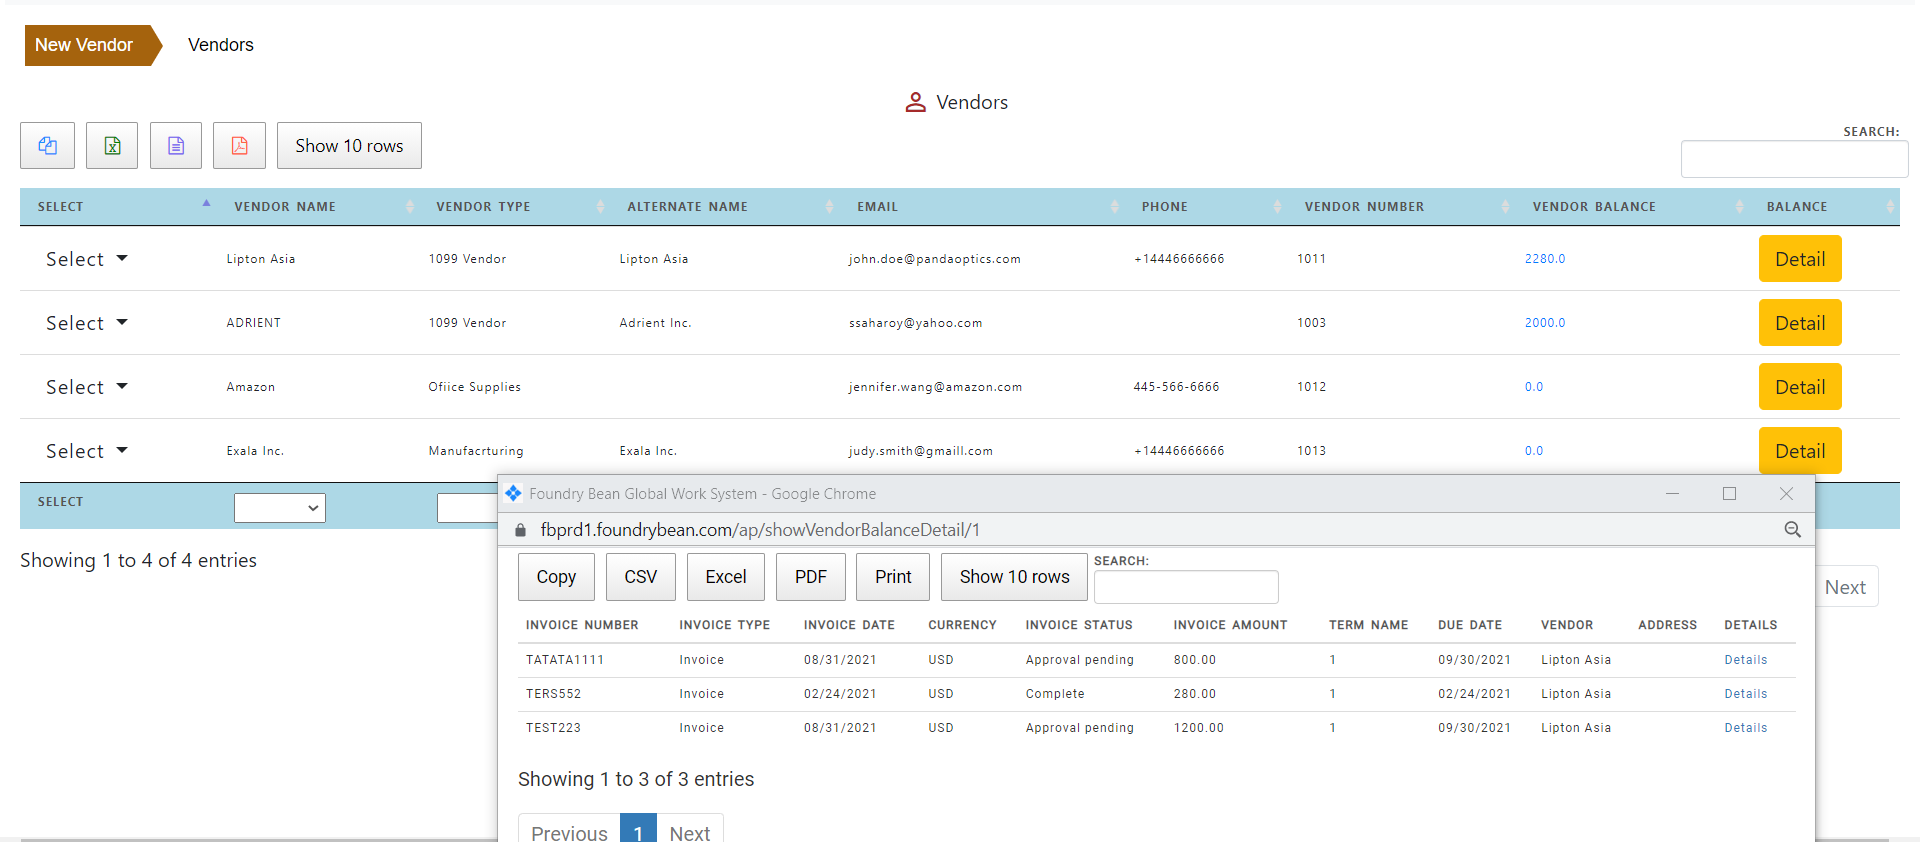Export vendors with the Excel icon button
The image size is (1920, 842).
[x=112, y=146]
